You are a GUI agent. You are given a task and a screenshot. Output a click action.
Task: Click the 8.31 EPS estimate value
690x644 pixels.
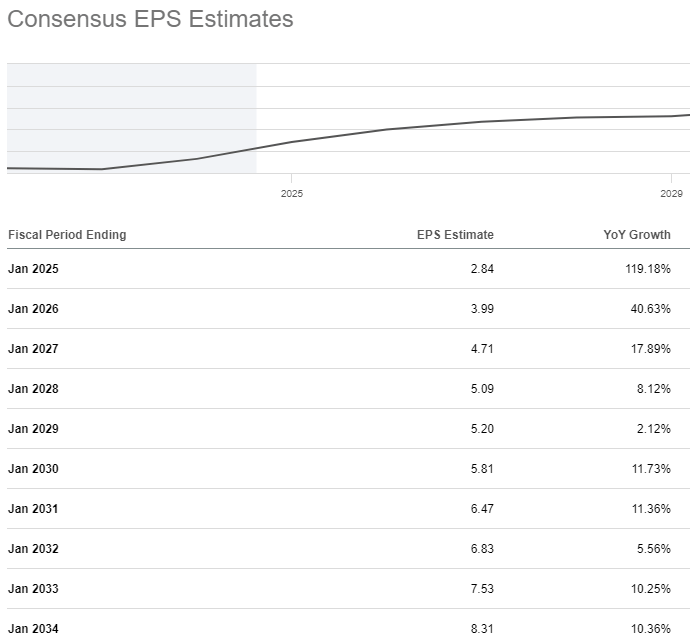pyautogui.click(x=482, y=629)
